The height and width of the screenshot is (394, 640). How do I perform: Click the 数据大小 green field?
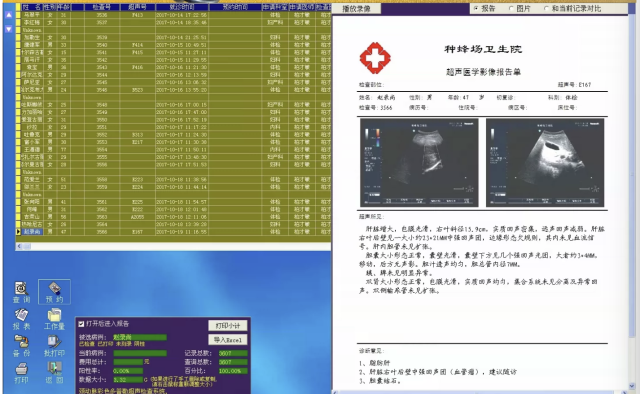[128, 380]
